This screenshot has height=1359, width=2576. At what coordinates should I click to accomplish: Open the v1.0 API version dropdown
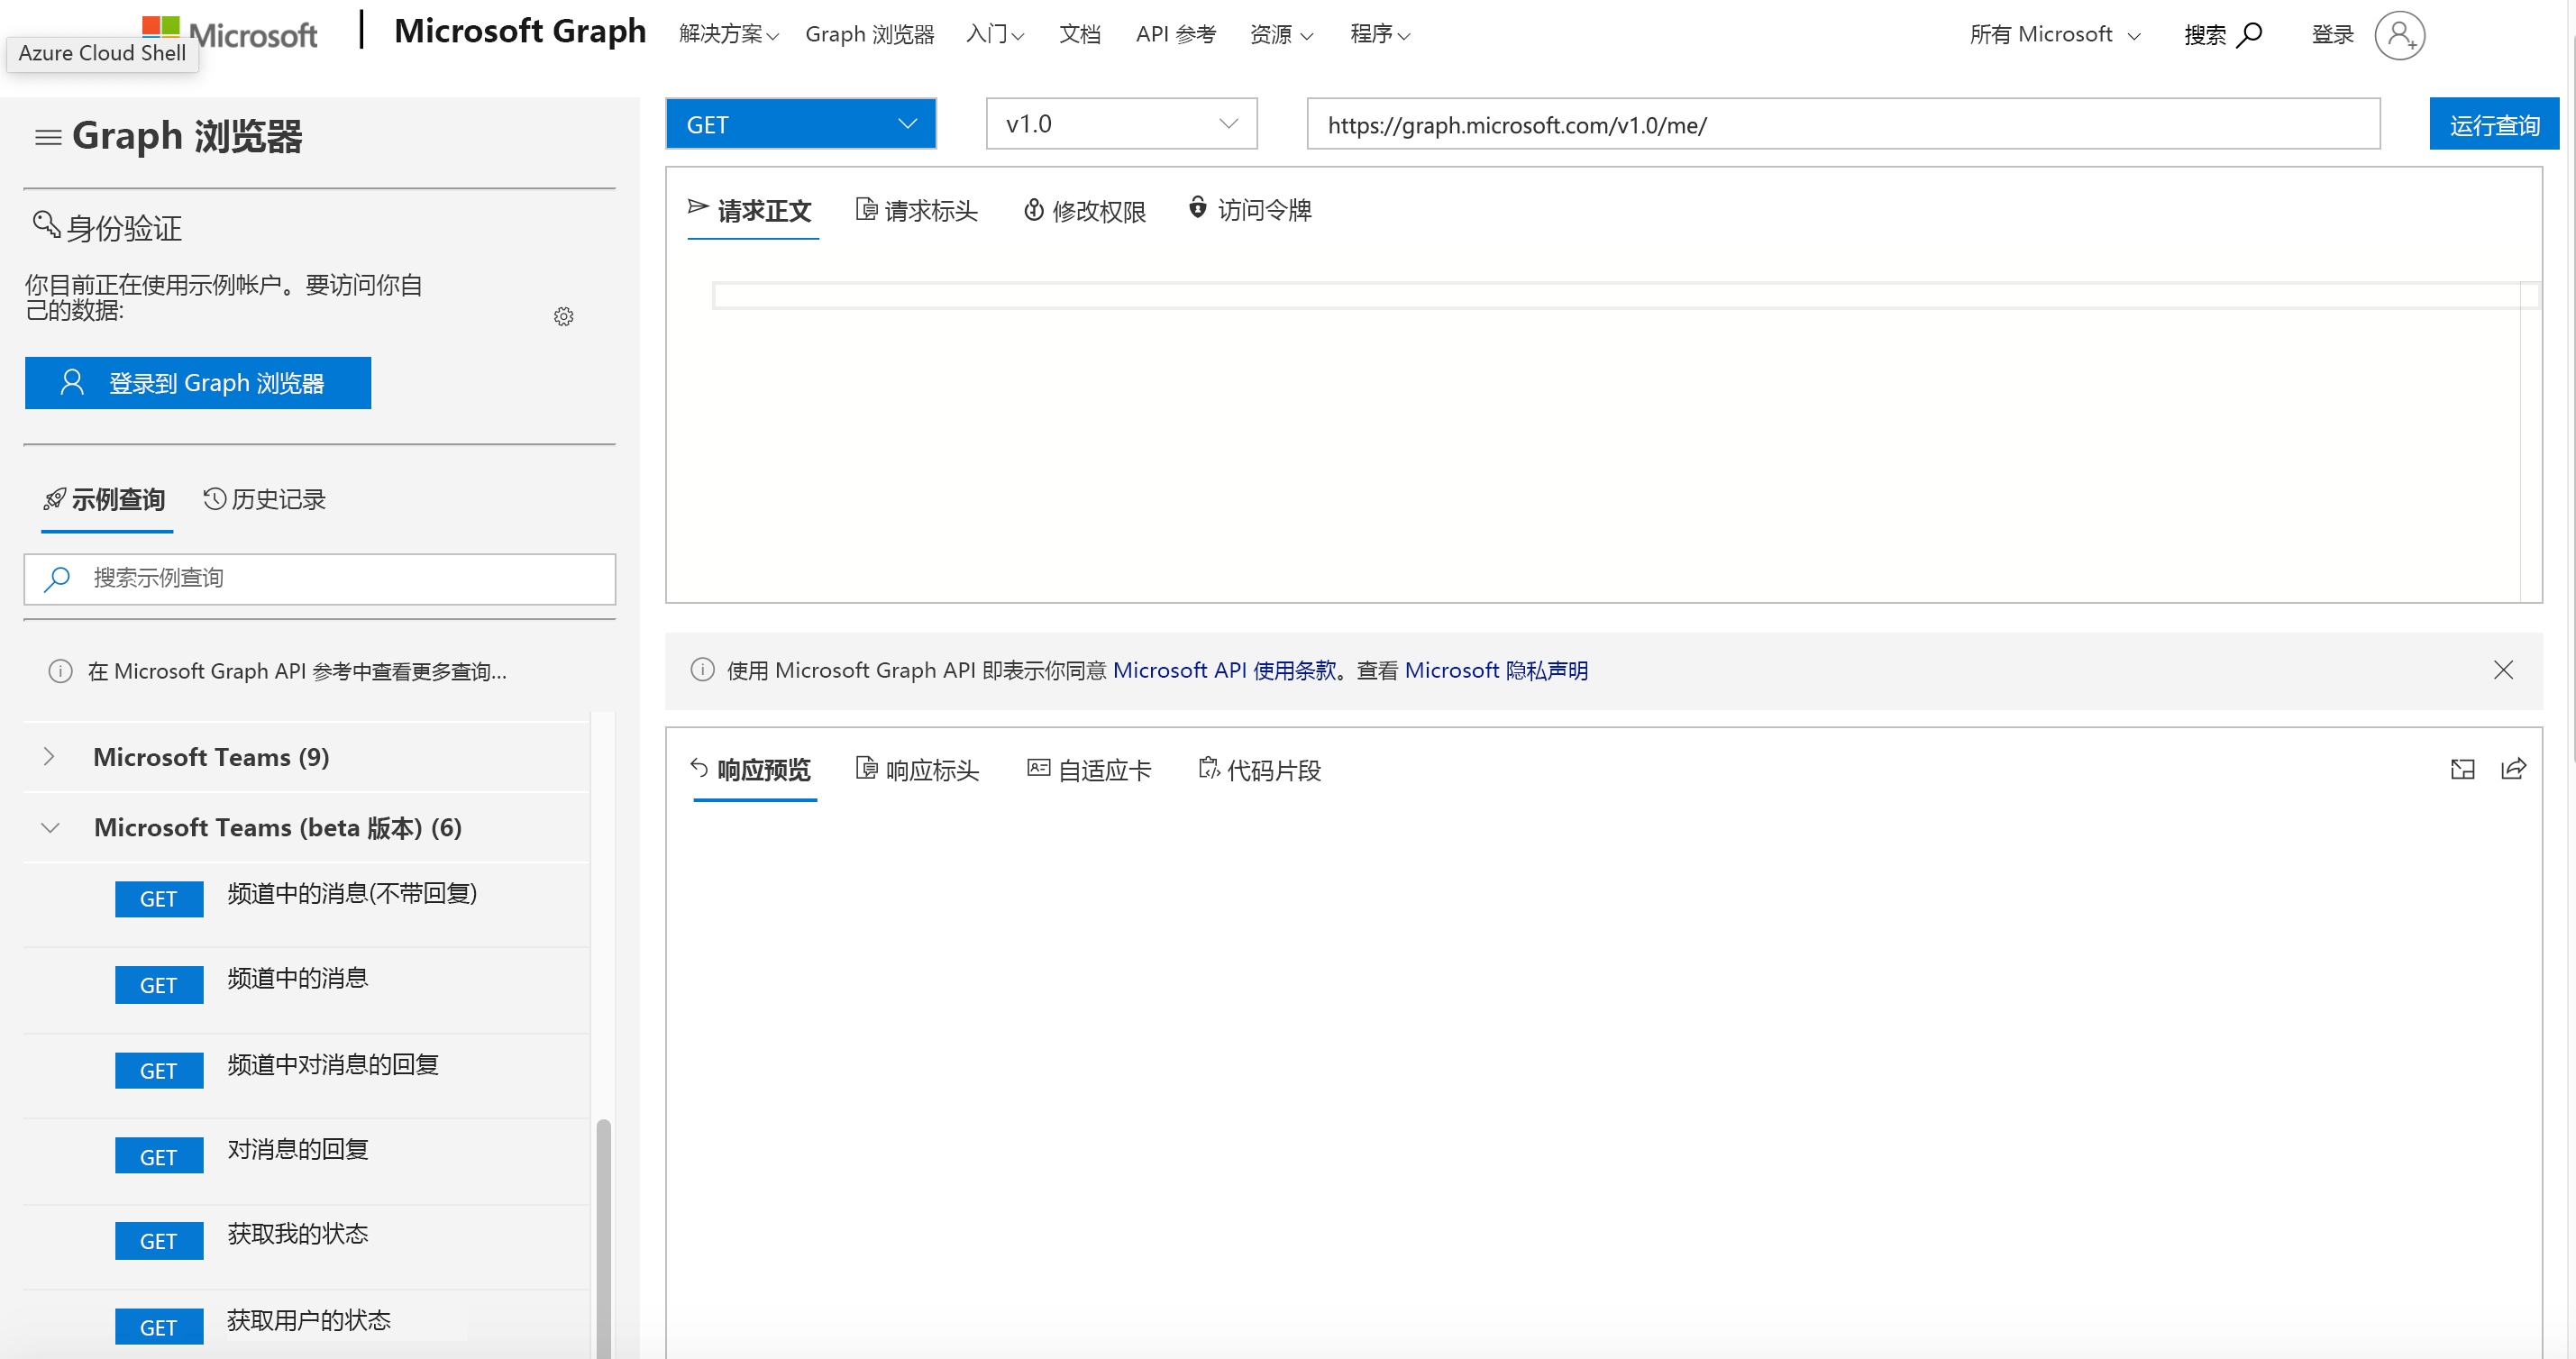(x=1120, y=123)
